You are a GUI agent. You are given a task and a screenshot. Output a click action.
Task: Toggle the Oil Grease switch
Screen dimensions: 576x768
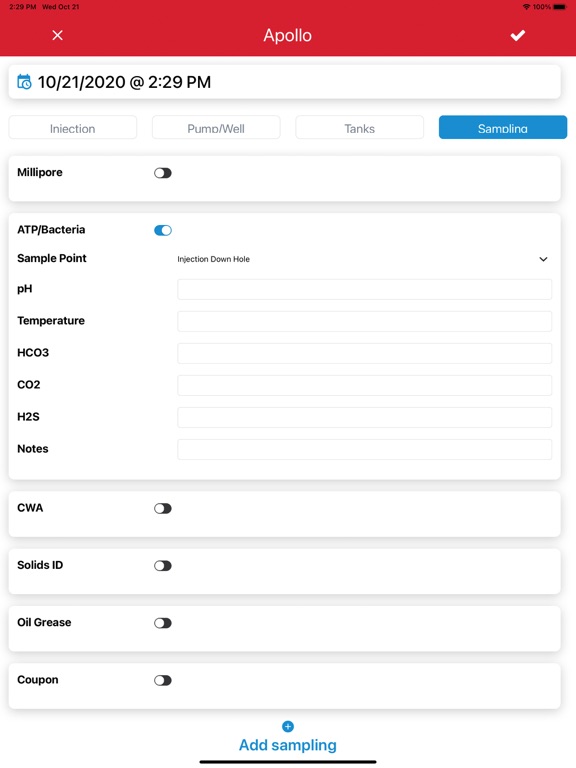pos(163,623)
